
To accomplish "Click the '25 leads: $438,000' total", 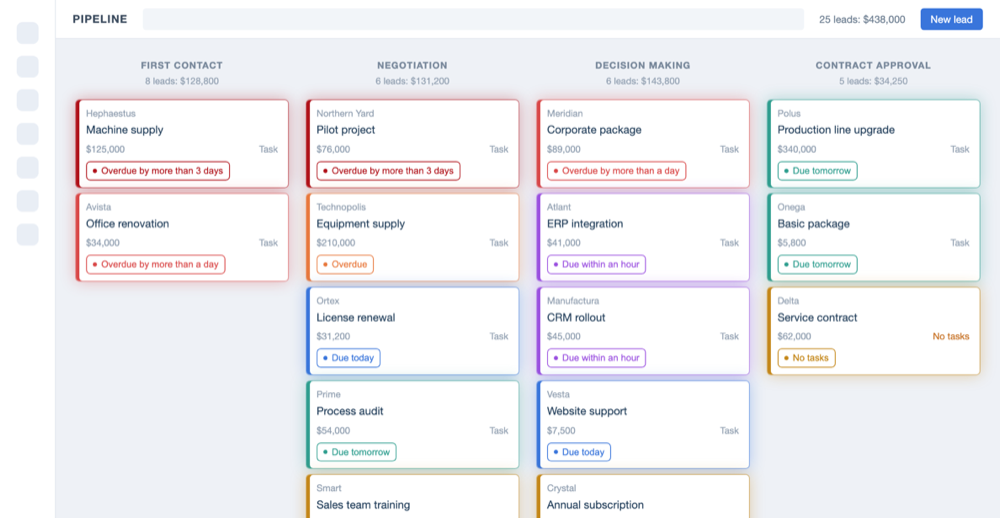I will click(x=862, y=20).
